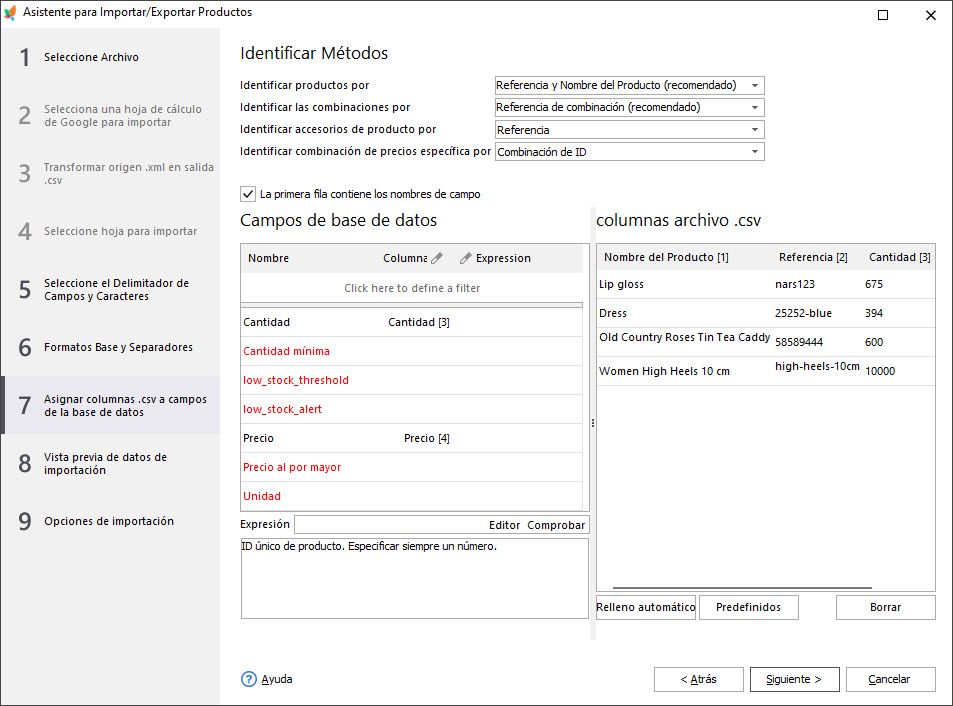Select the 'Cantidad mínima' field row

point(411,351)
